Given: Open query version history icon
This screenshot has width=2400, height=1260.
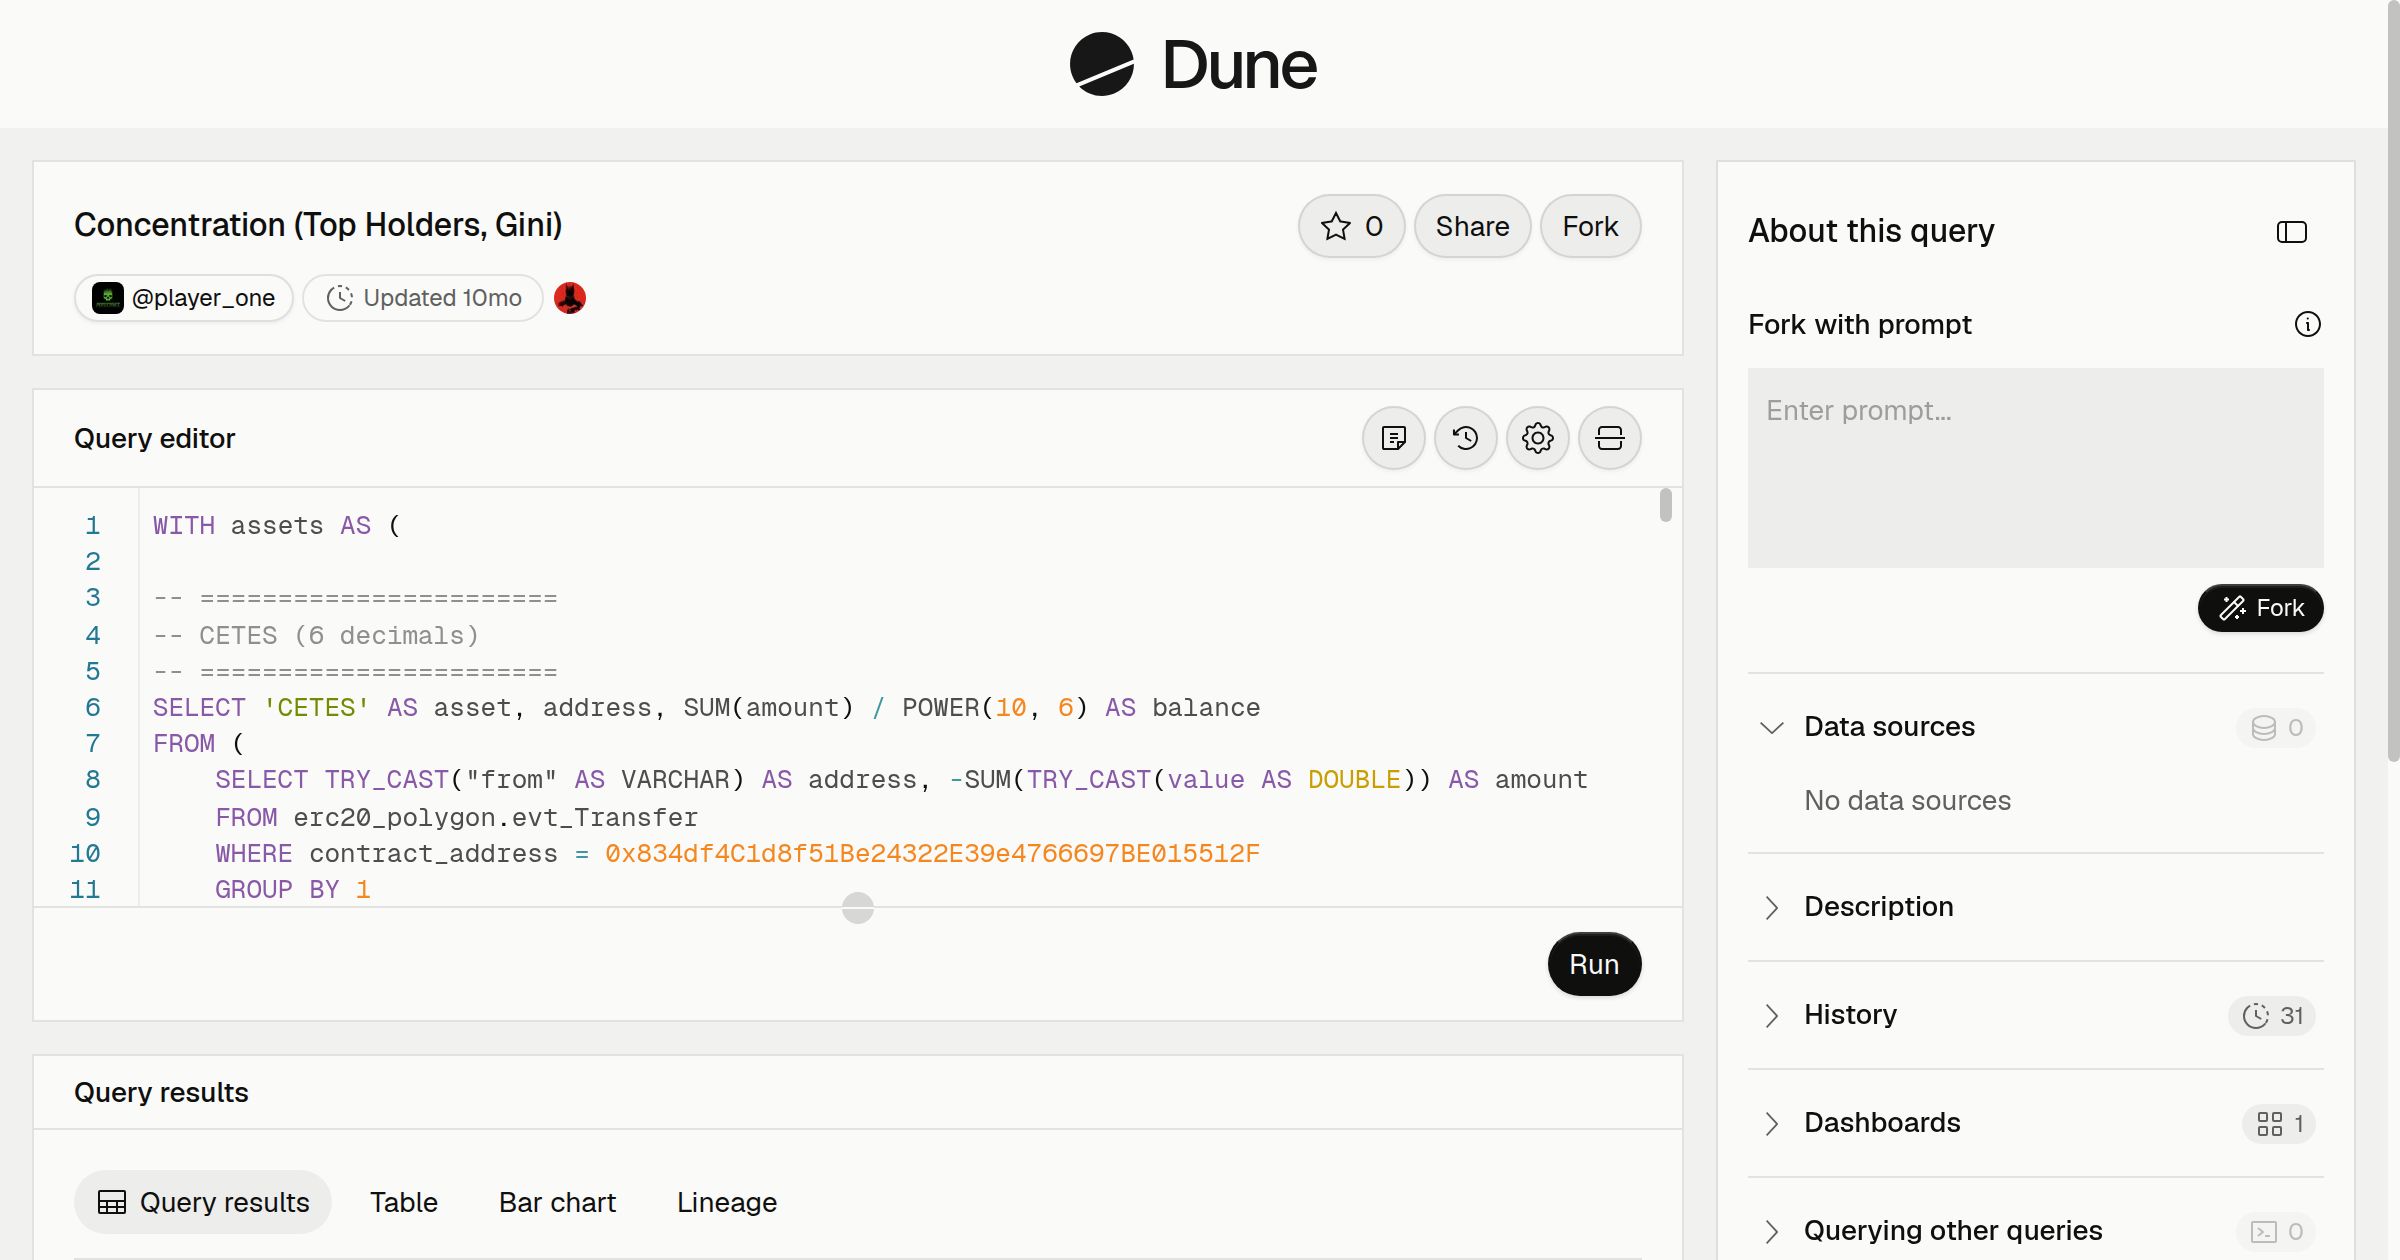Looking at the screenshot, I should pyautogui.click(x=1466, y=438).
